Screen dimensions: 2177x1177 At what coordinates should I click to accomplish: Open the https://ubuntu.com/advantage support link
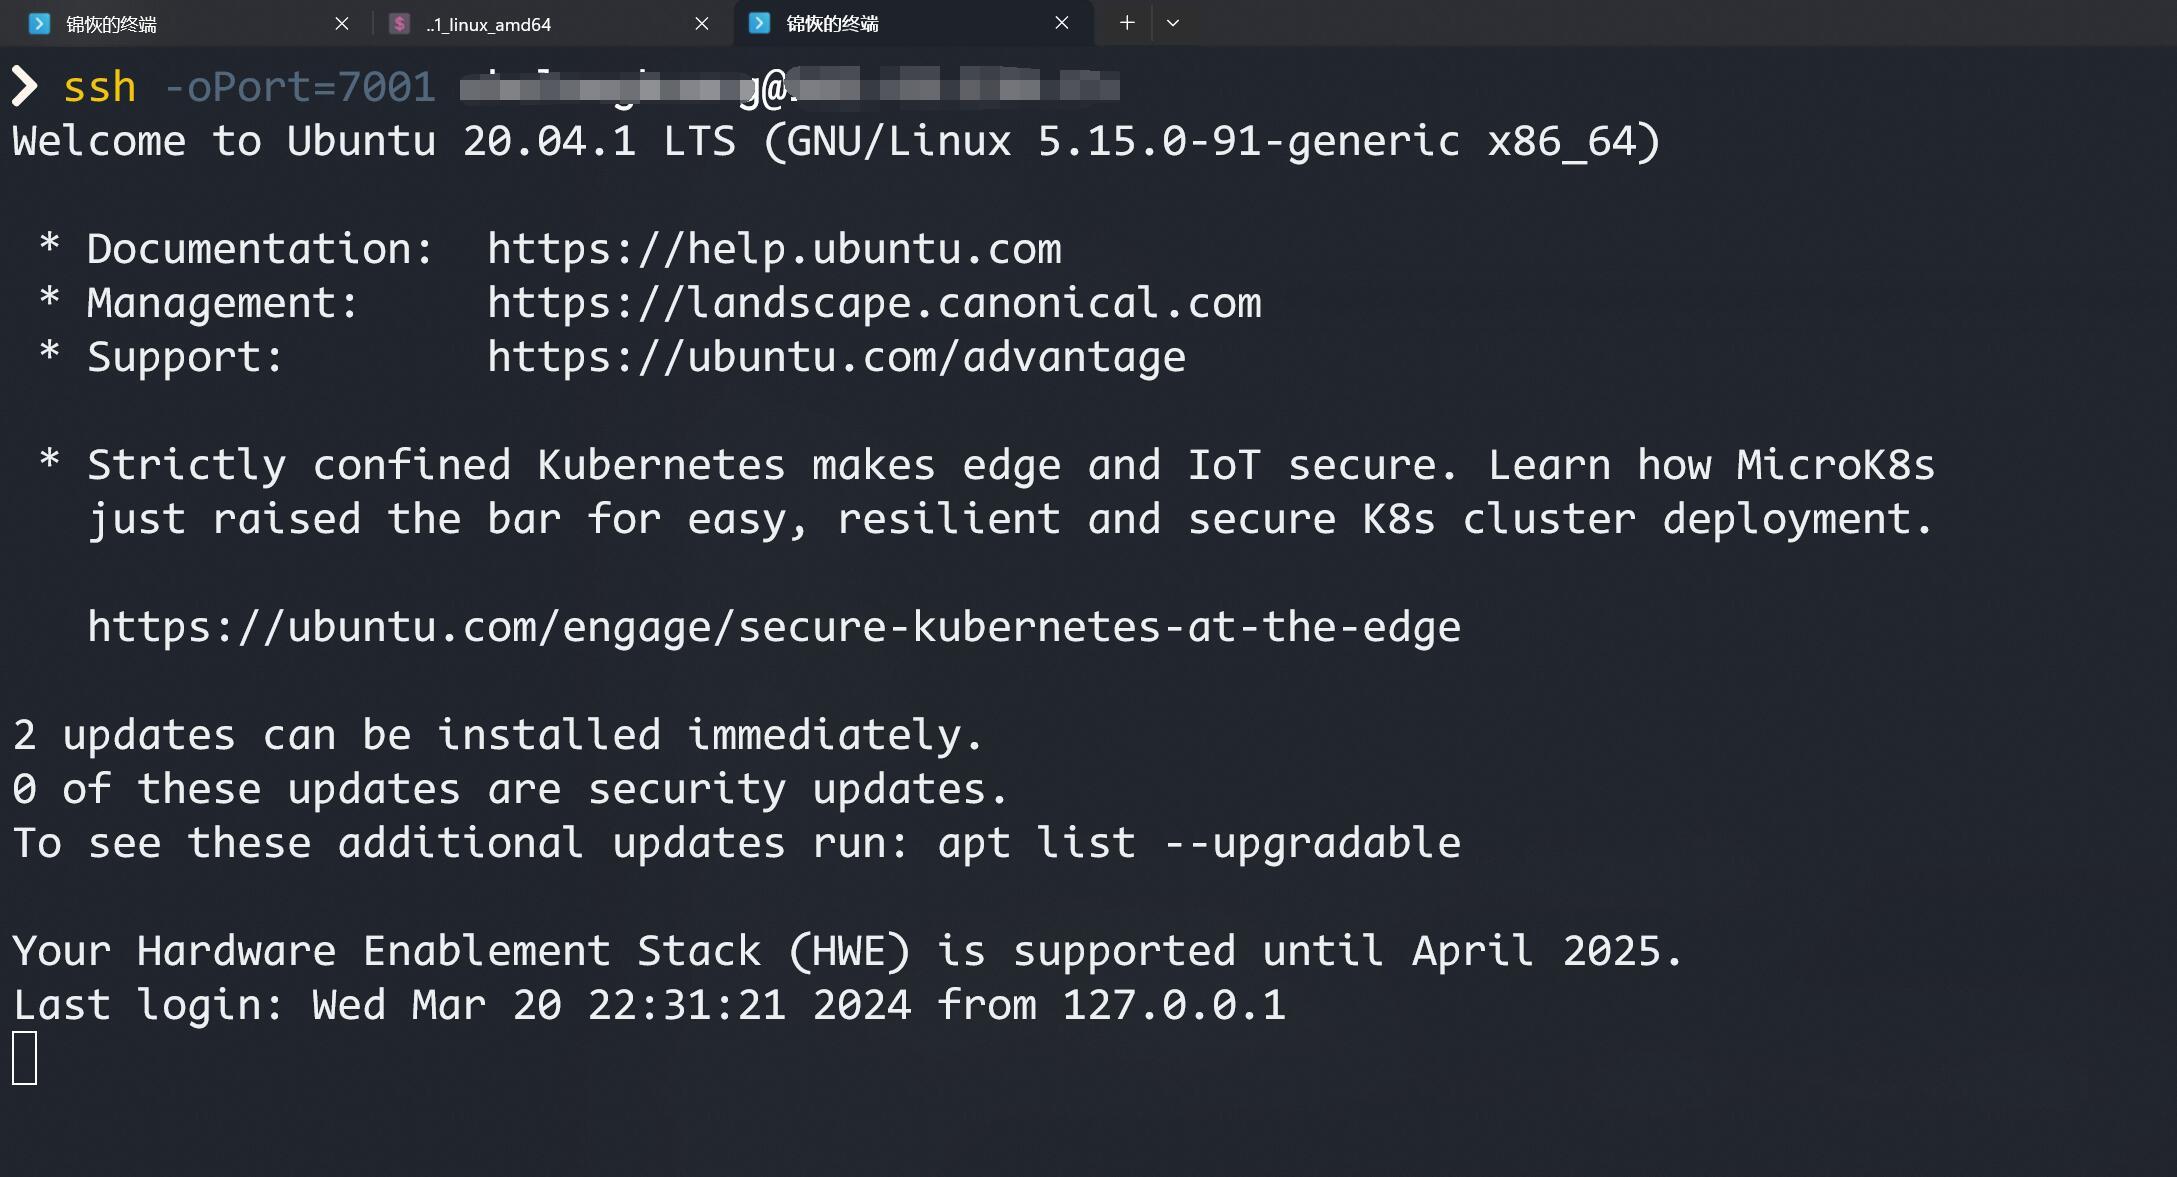pyautogui.click(x=836, y=357)
